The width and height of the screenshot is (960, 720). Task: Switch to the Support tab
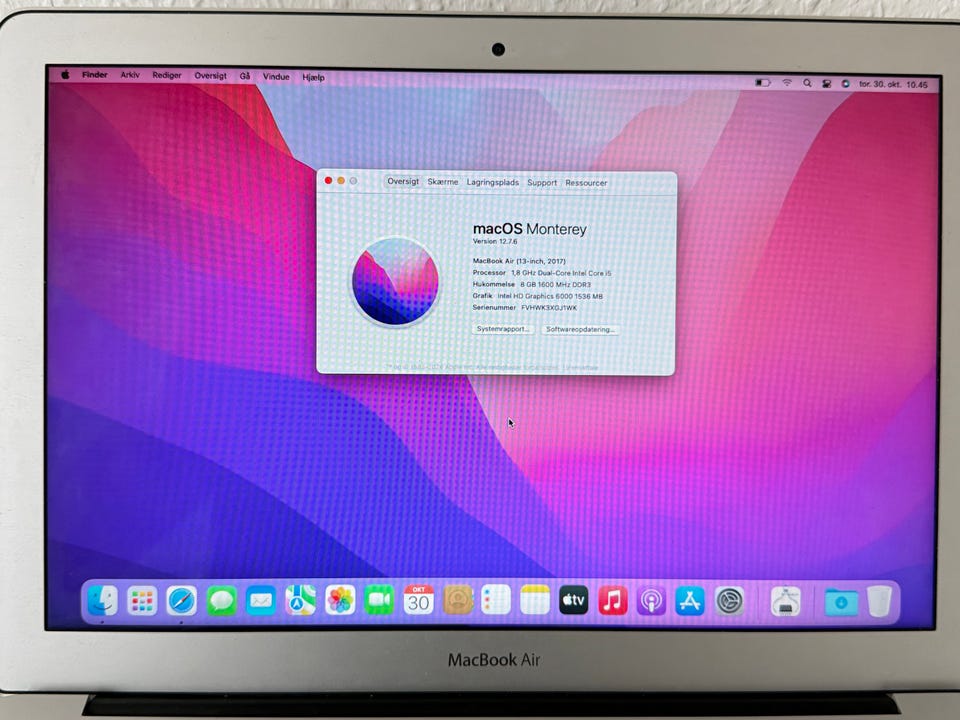point(542,182)
